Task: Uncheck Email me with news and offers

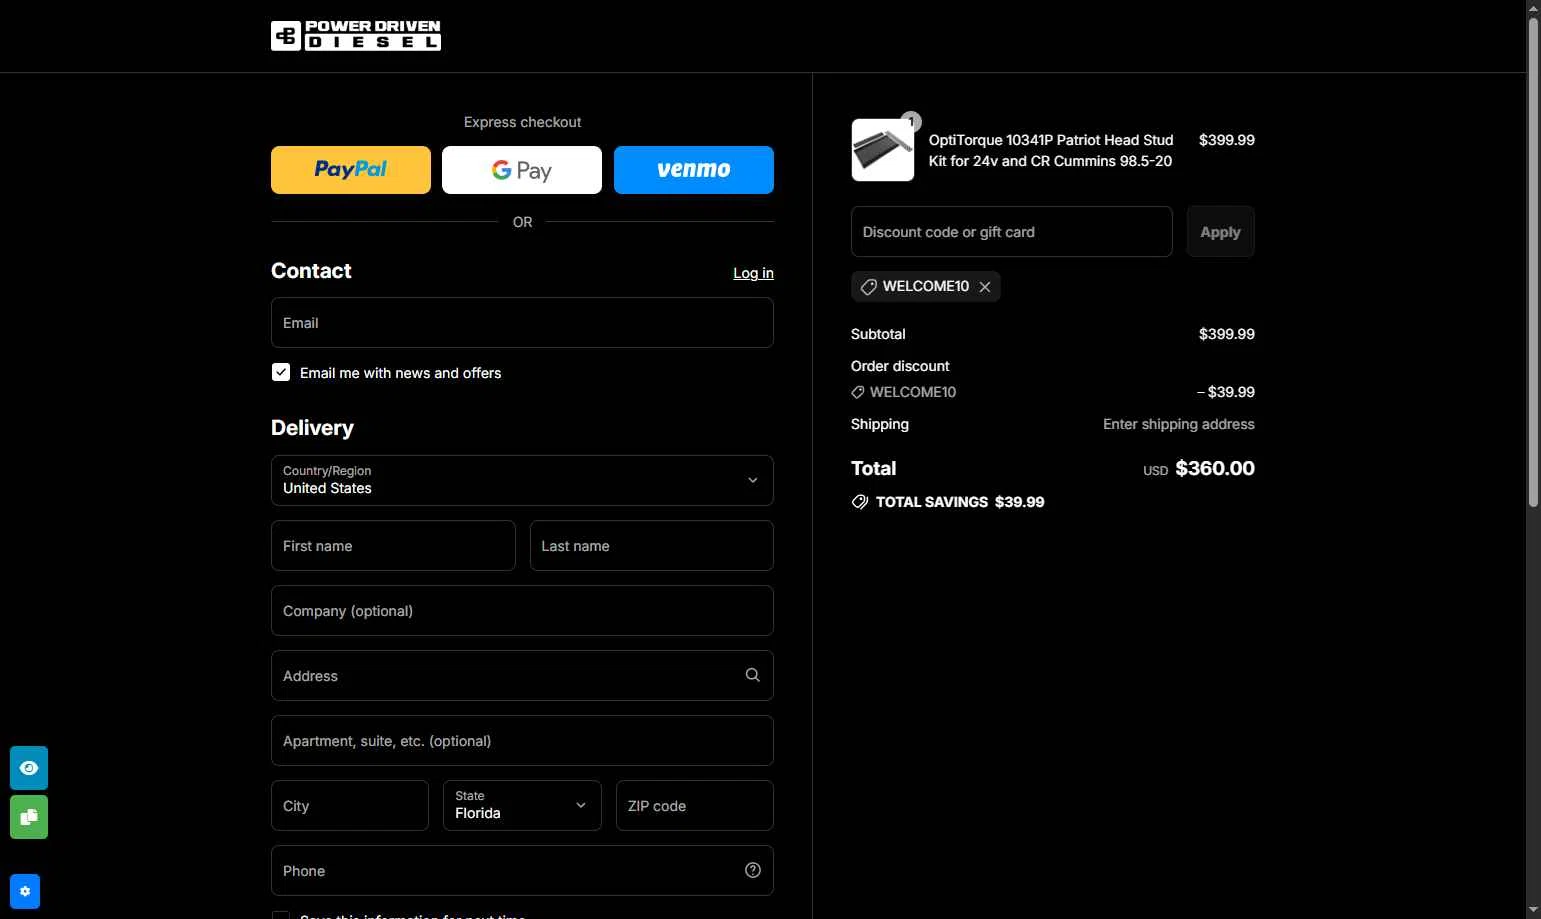Action: [x=281, y=372]
